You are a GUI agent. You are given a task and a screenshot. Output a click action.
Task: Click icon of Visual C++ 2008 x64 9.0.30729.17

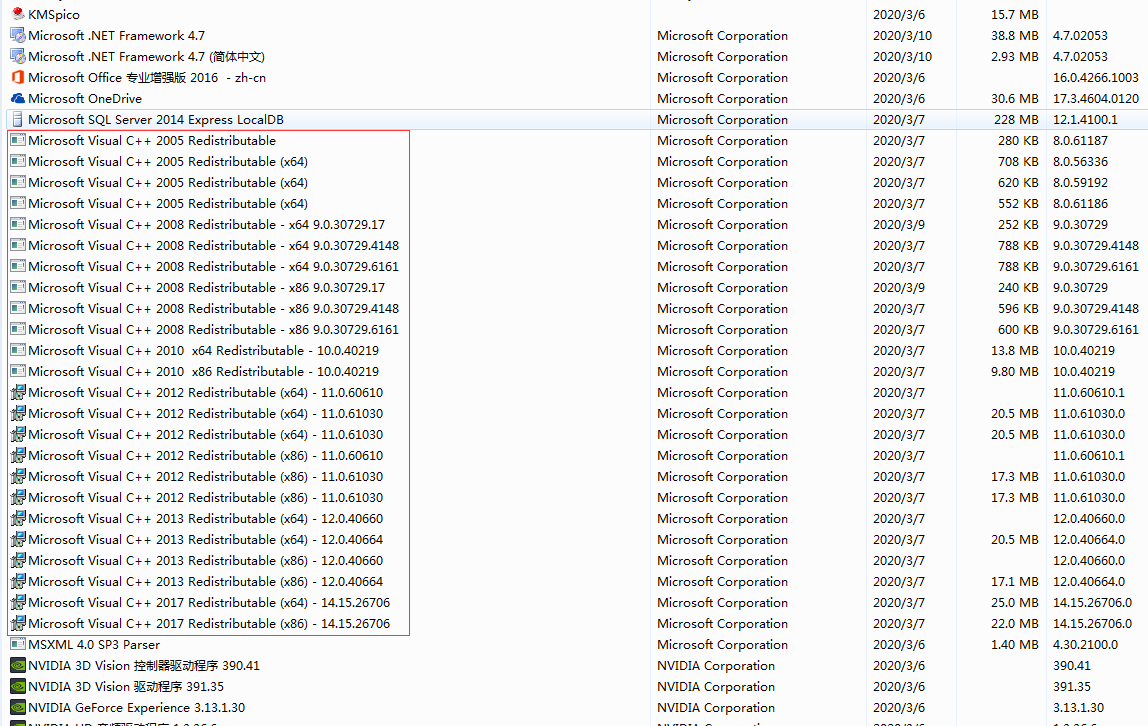pyautogui.click(x=18, y=224)
